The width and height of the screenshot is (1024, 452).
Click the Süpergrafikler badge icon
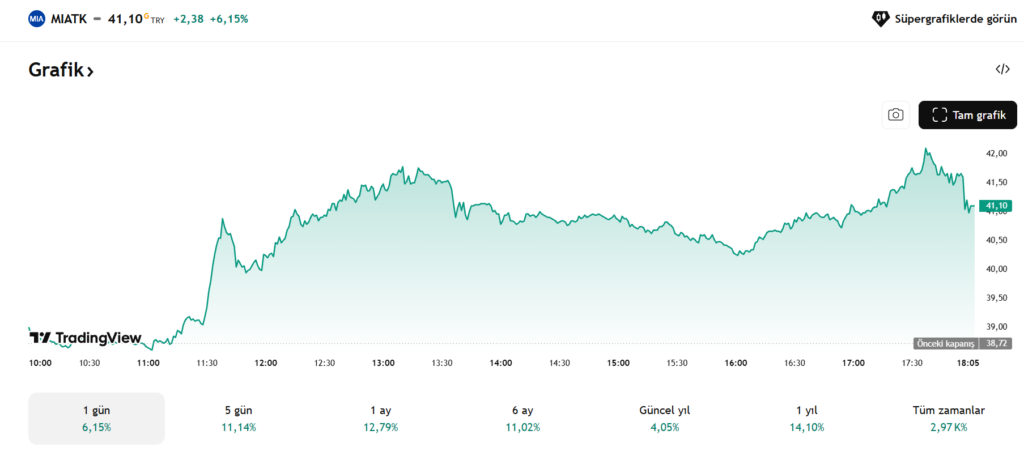click(x=880, y=18)
